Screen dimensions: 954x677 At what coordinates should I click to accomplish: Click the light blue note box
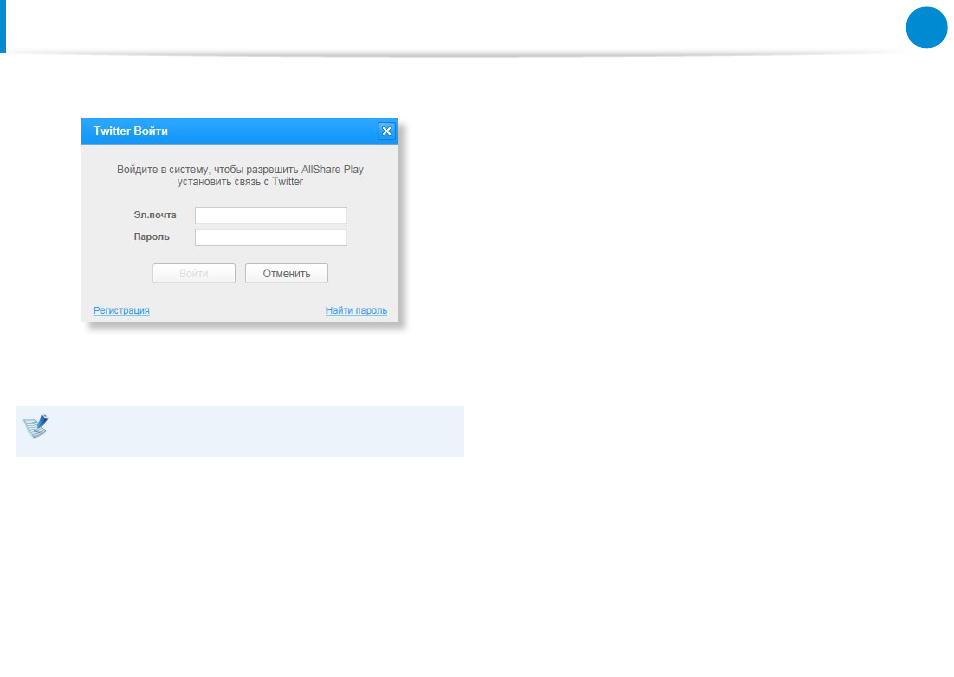click(x=240, y=431)
